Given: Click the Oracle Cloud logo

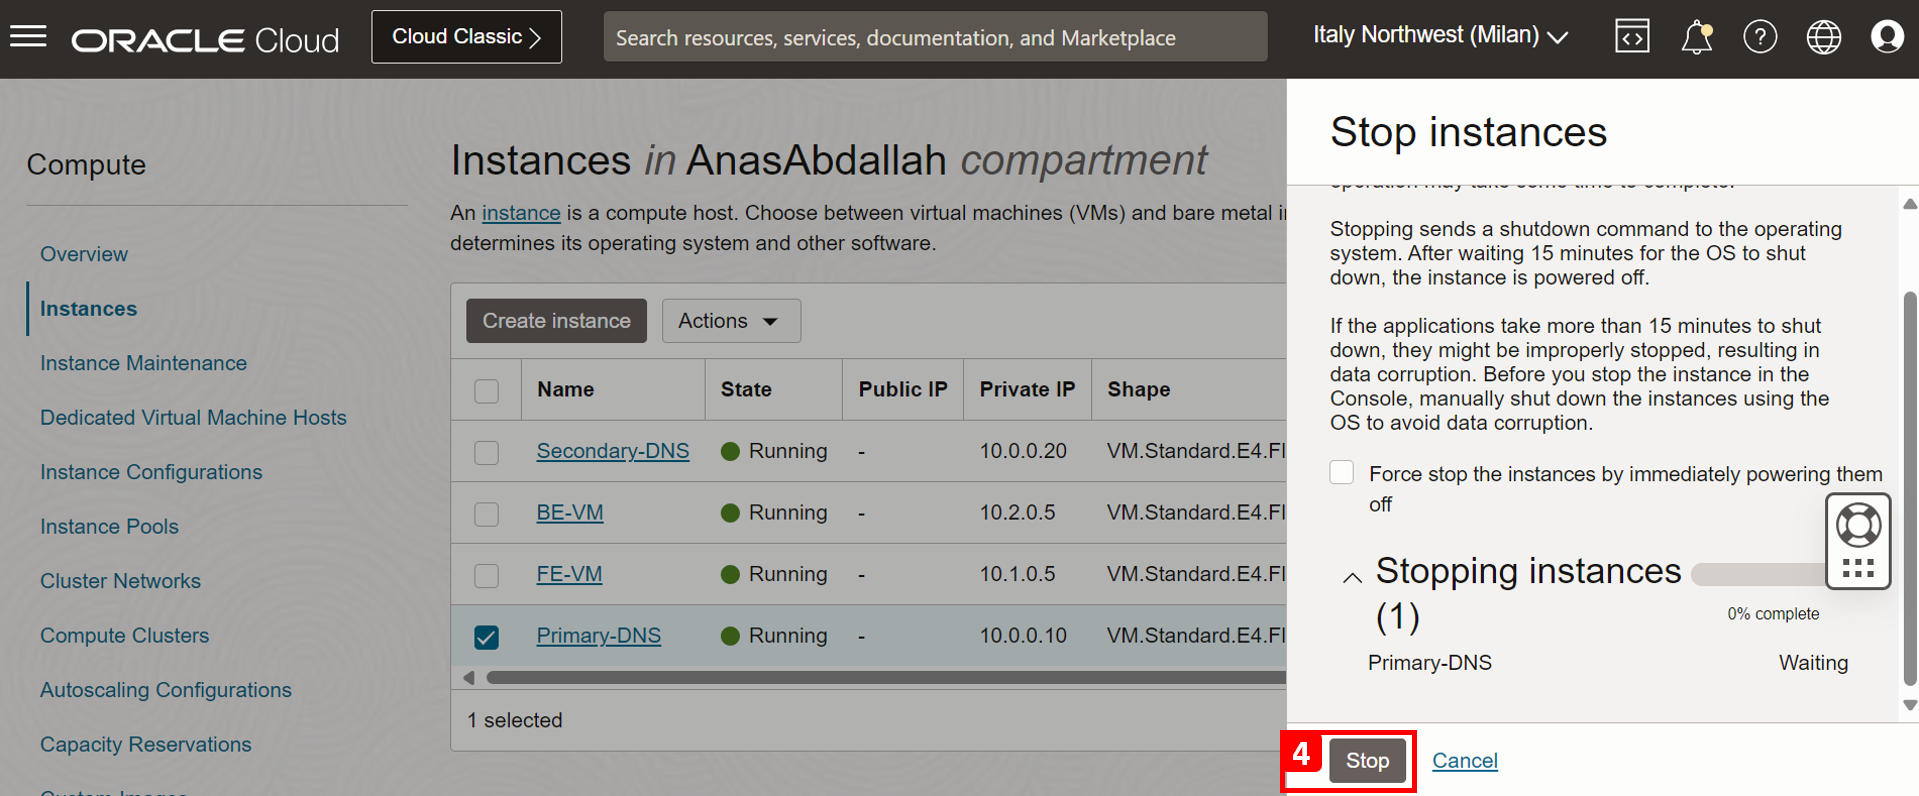Looking at the screenshot, I should point(205,39).
